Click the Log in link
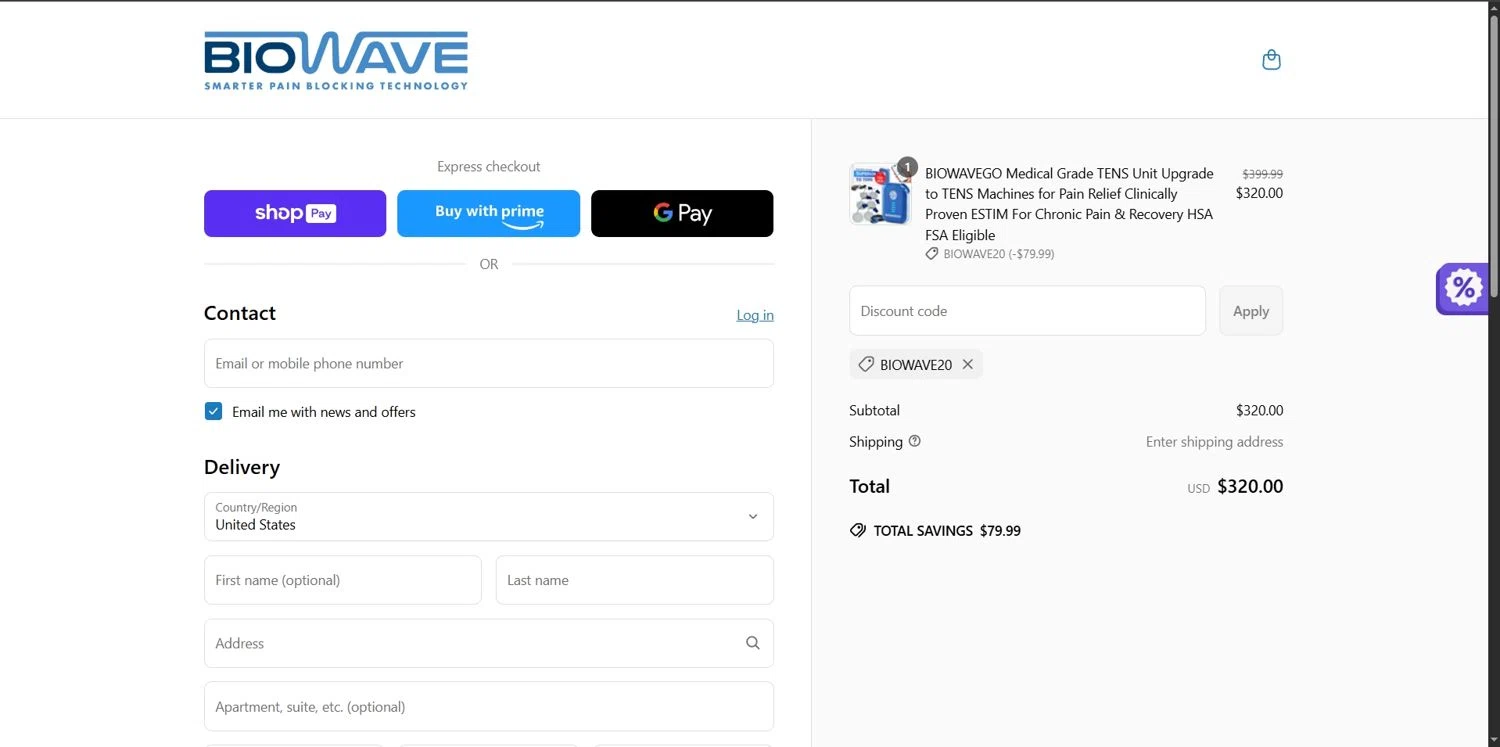This screenshot has height=747, width=1500. tap(755, 315)
